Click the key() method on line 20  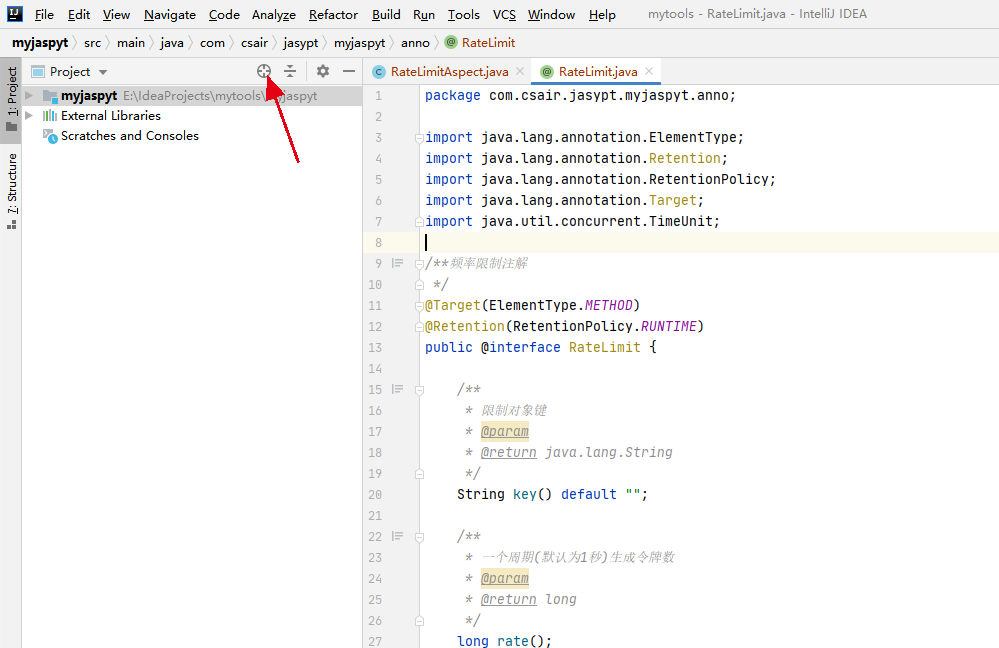click(533, 494)
